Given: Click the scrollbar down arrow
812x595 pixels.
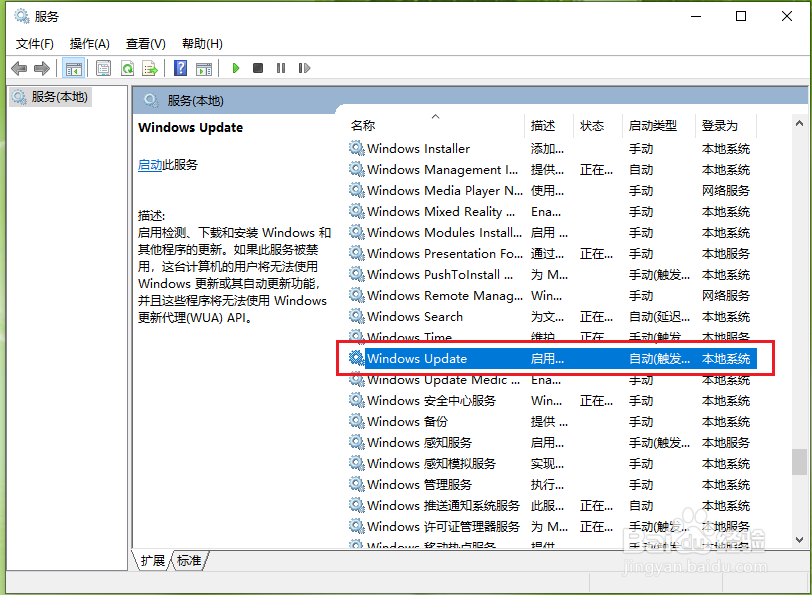Looking at the screenshot, I should pos(800,540).
